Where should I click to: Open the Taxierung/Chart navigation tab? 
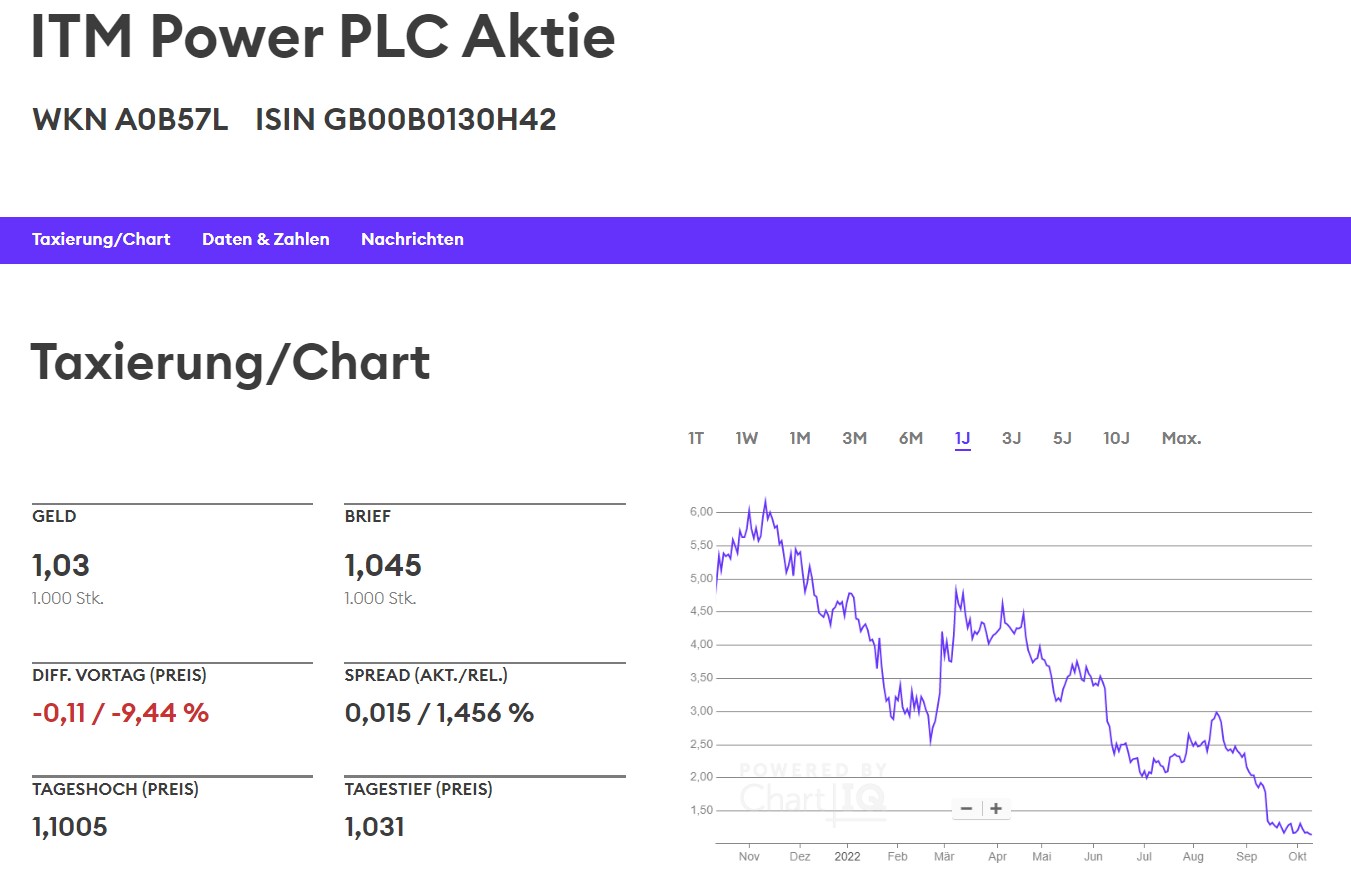tap(101, 239)
